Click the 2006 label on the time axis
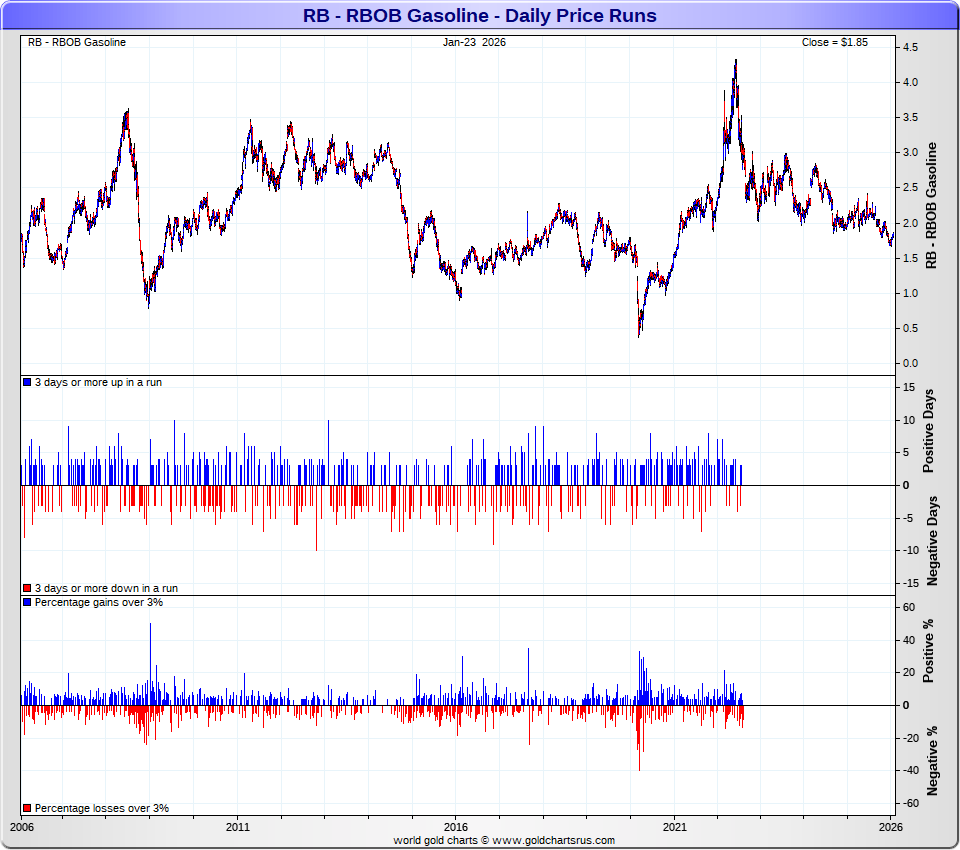Image resolution: width=960 pixels, height=850 pixels. 21,827
